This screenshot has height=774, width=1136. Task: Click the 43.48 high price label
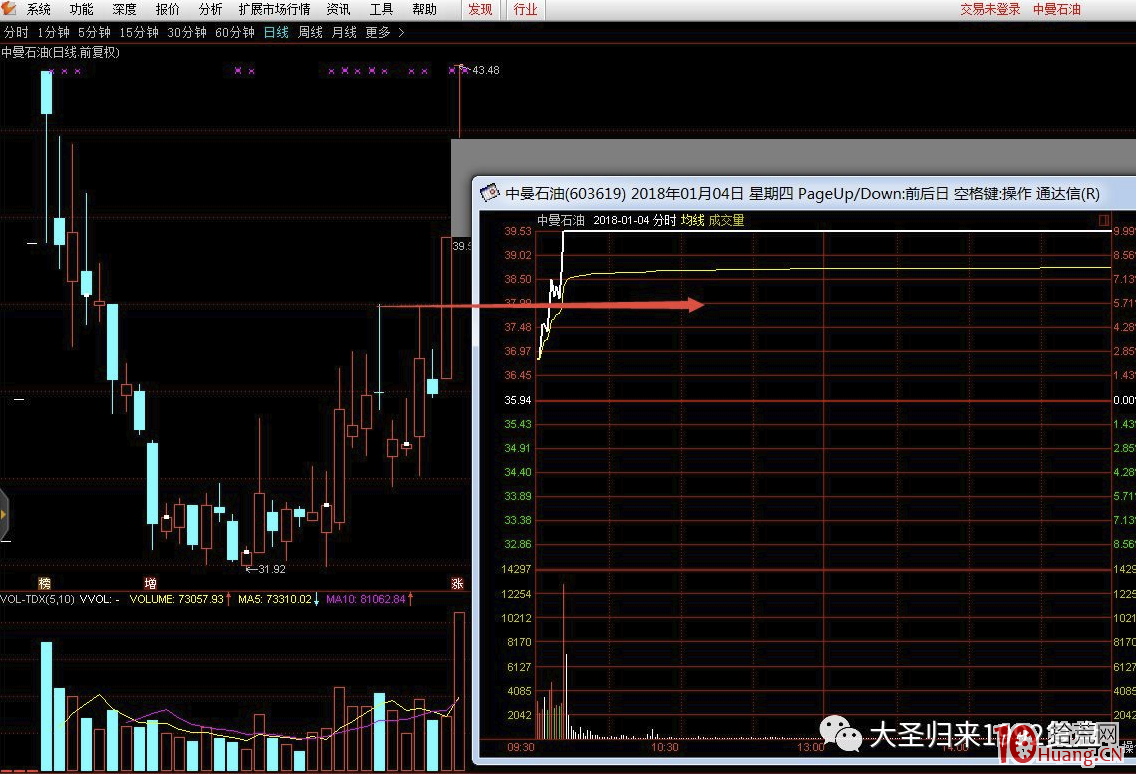tap(485, 70)
